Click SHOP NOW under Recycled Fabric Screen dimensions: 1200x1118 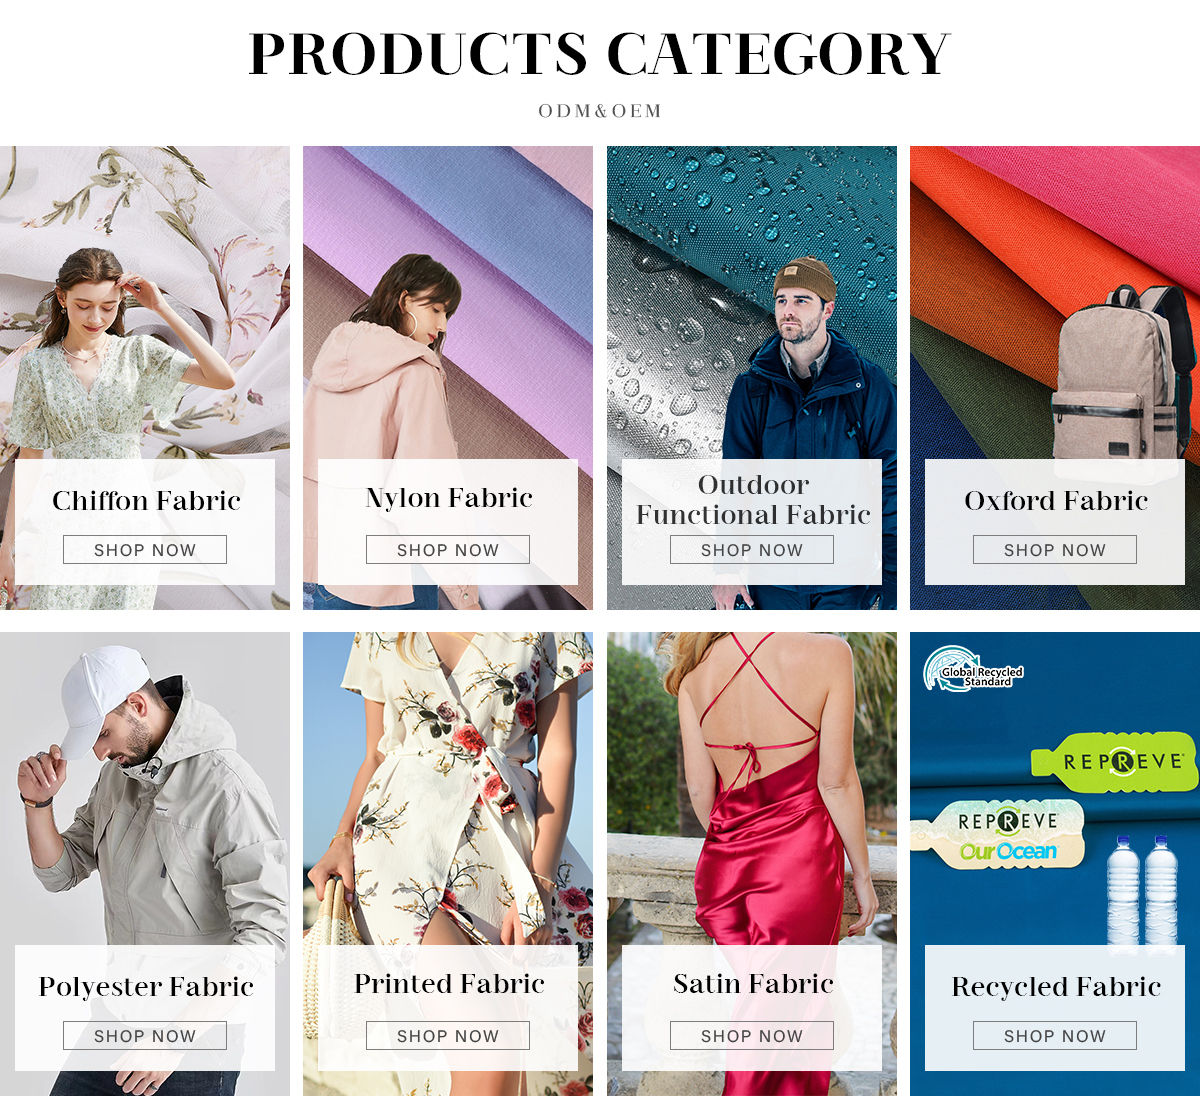point(1055,1036)
